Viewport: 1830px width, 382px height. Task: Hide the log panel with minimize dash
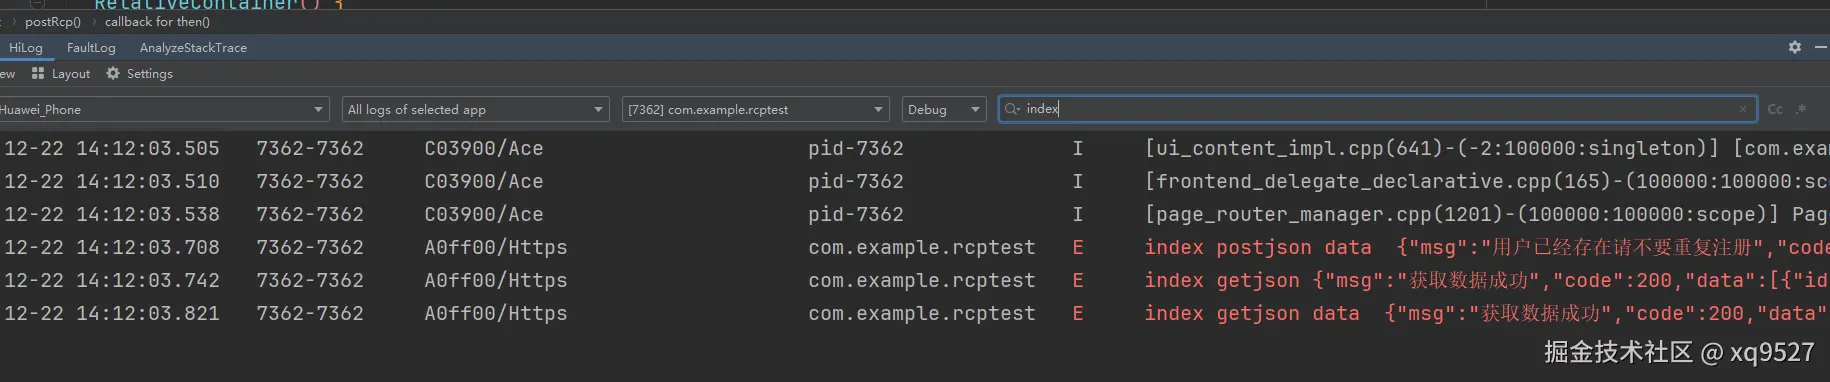[x=1821, y=47]
